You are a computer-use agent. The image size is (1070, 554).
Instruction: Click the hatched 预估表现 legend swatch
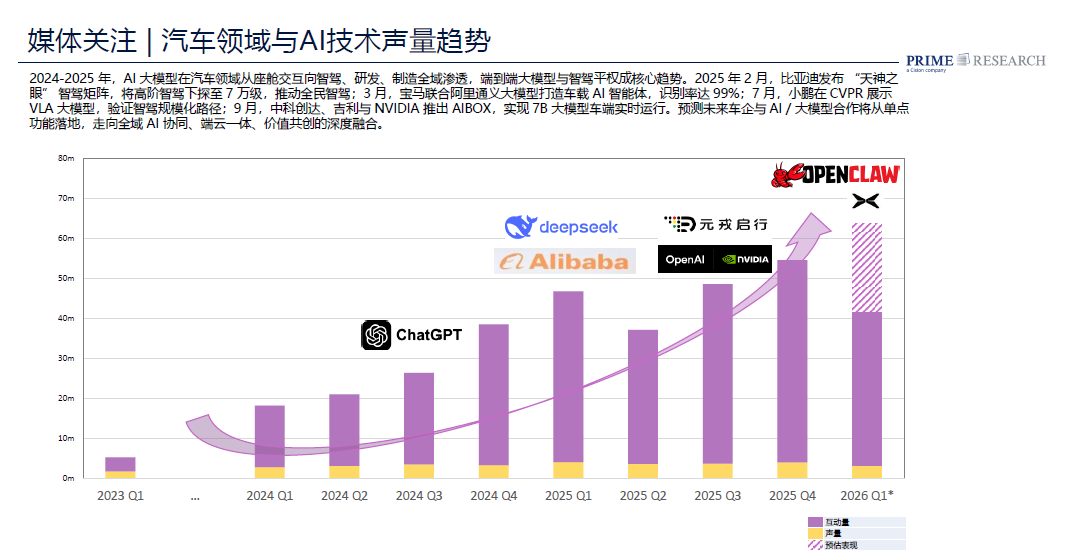tap(815, 545)
